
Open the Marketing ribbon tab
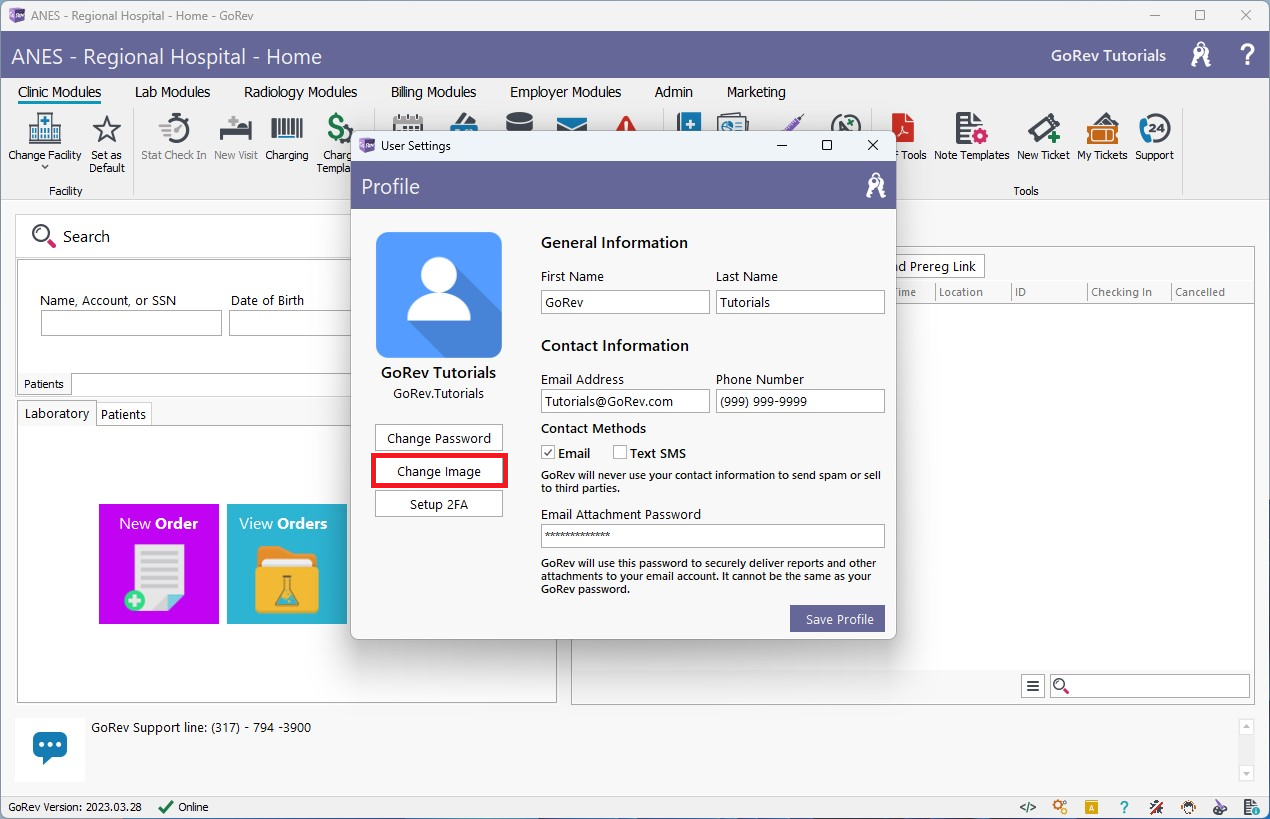click(x=756, y=92)
